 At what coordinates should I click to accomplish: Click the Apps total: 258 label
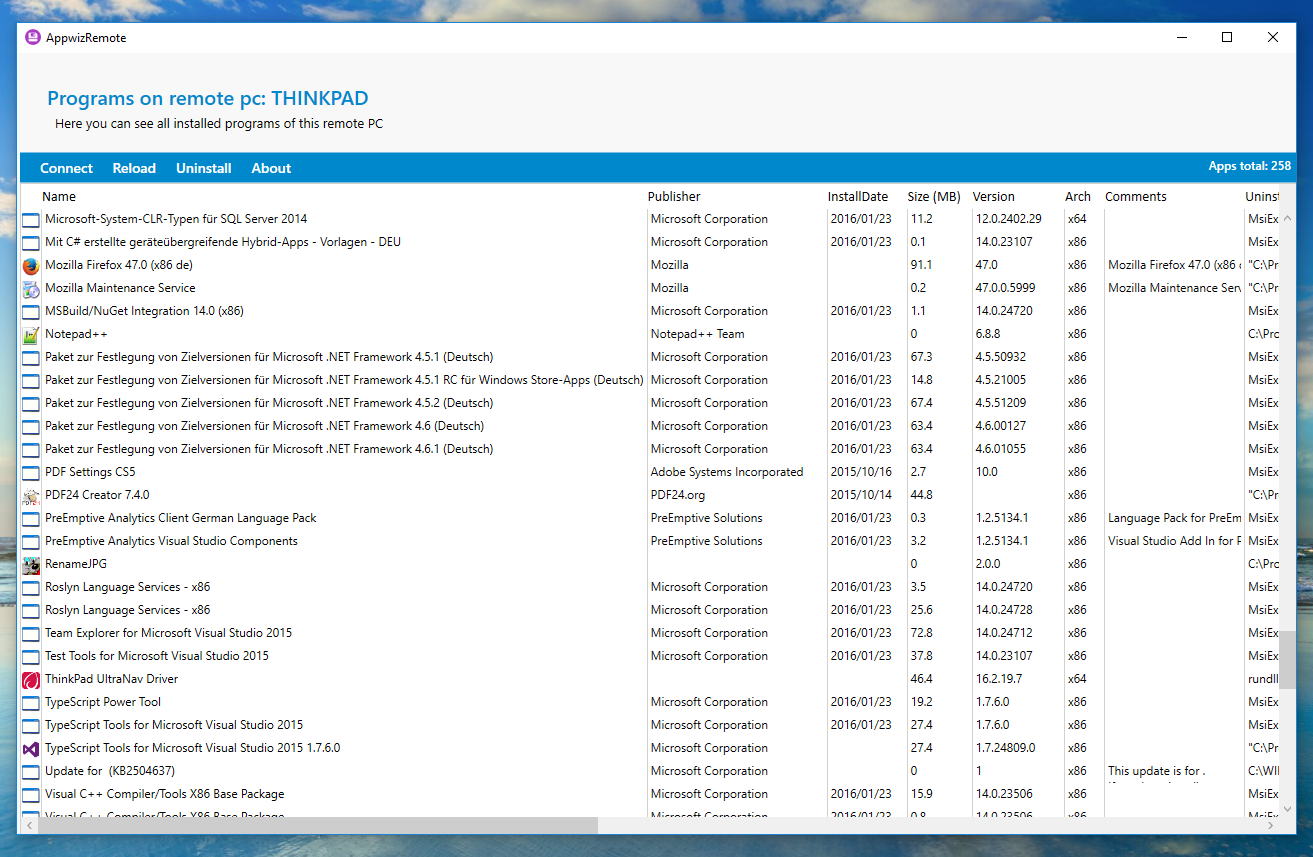(1249, 166)
